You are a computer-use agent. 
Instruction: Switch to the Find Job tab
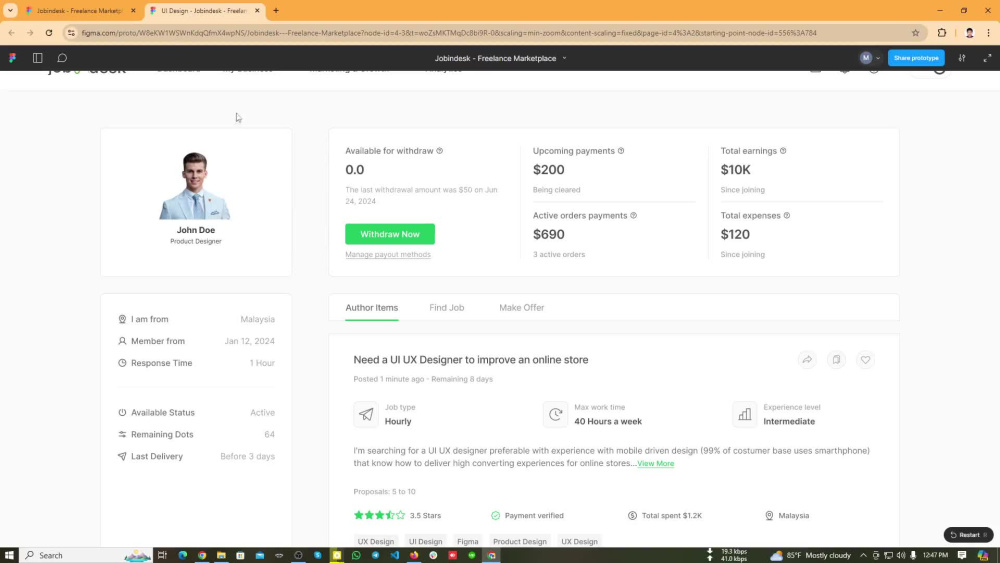(x=446, y=308)
